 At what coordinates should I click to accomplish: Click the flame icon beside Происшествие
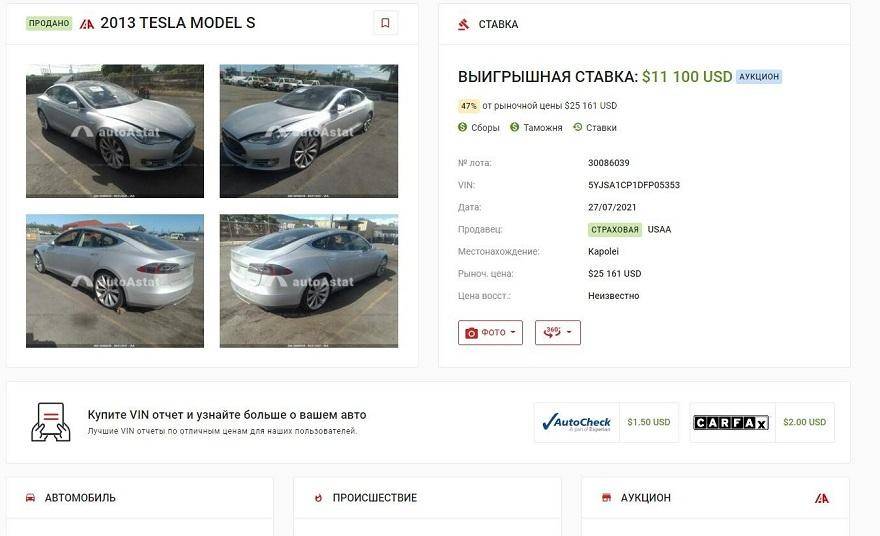[318, 497]
